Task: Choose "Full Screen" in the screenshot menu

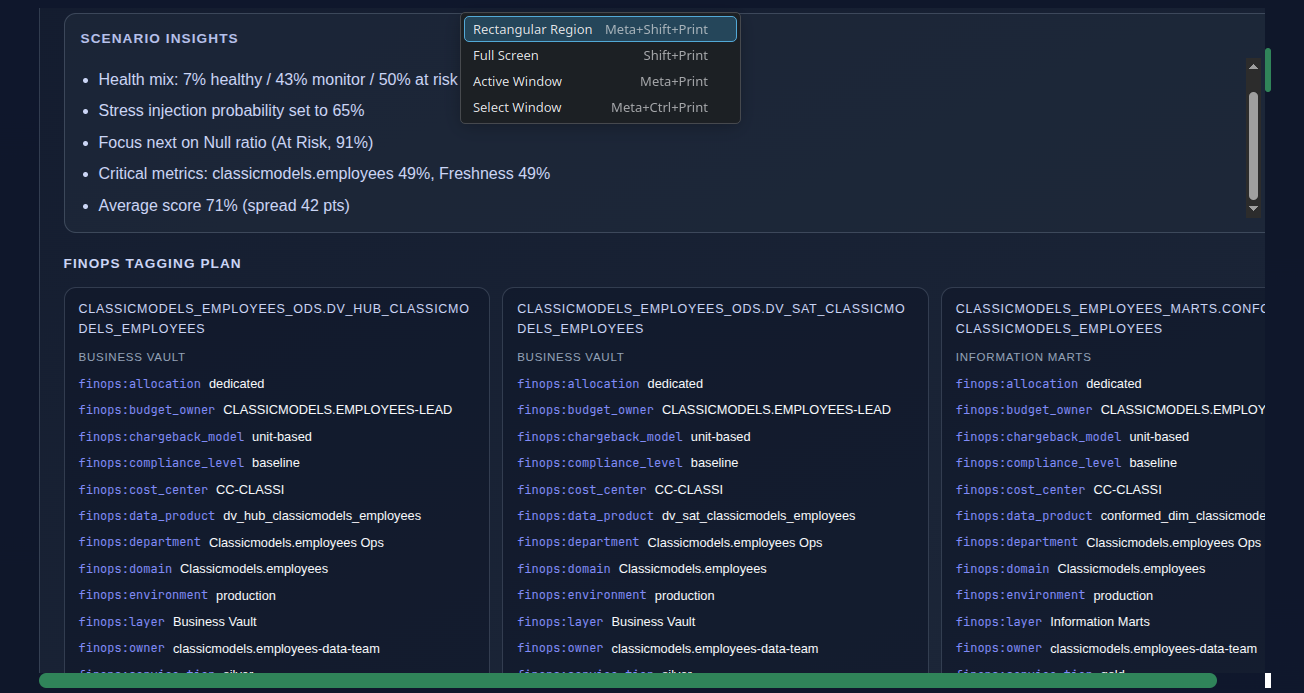Action: [x=505, y=55]
